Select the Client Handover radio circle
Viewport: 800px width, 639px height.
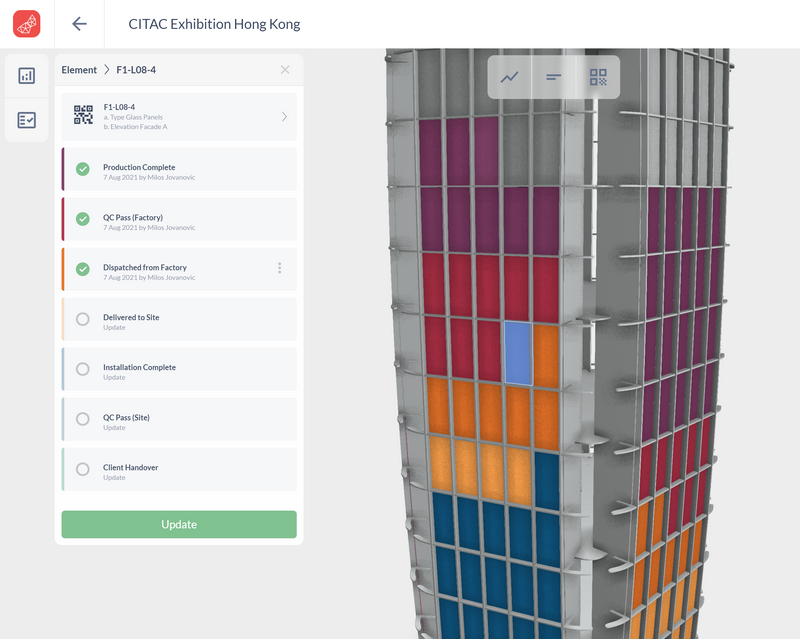(x=83, y=469)
